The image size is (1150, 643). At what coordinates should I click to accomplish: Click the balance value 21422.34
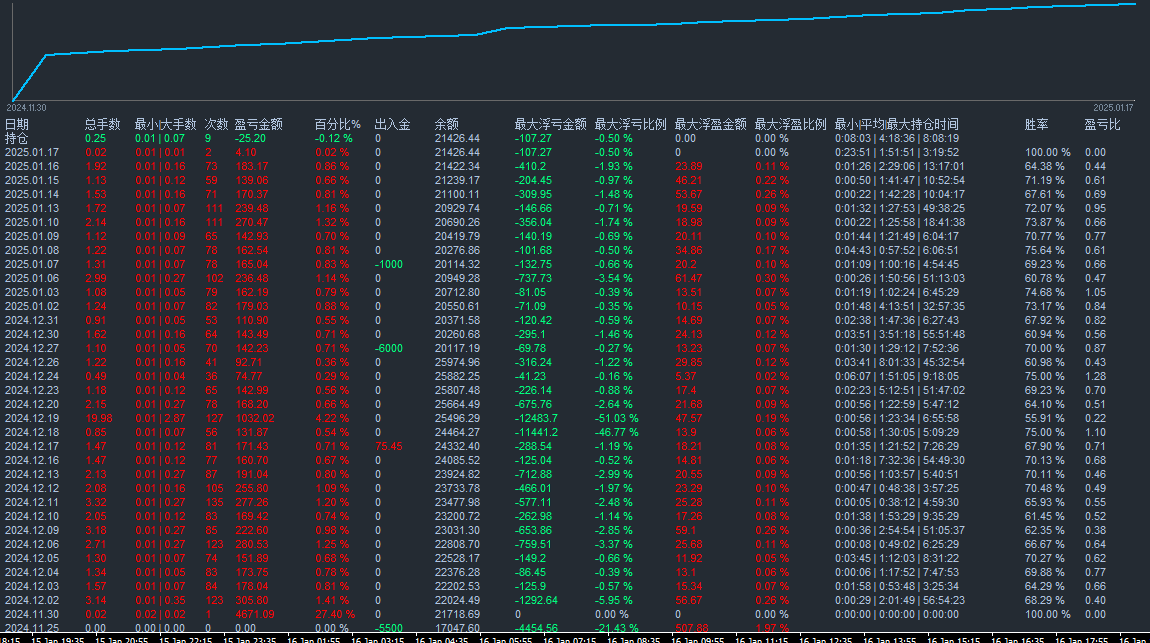click(458, 166)
